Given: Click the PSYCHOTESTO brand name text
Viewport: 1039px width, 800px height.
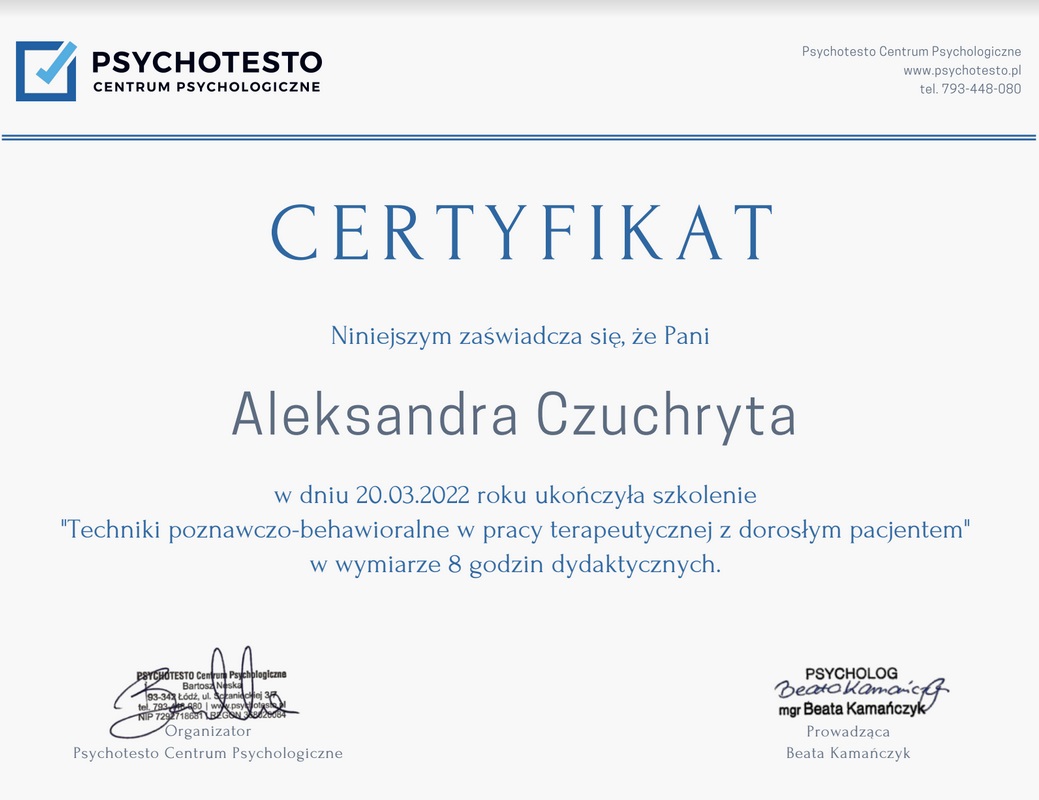Looking at the screenshot, I should click(207, 62).
